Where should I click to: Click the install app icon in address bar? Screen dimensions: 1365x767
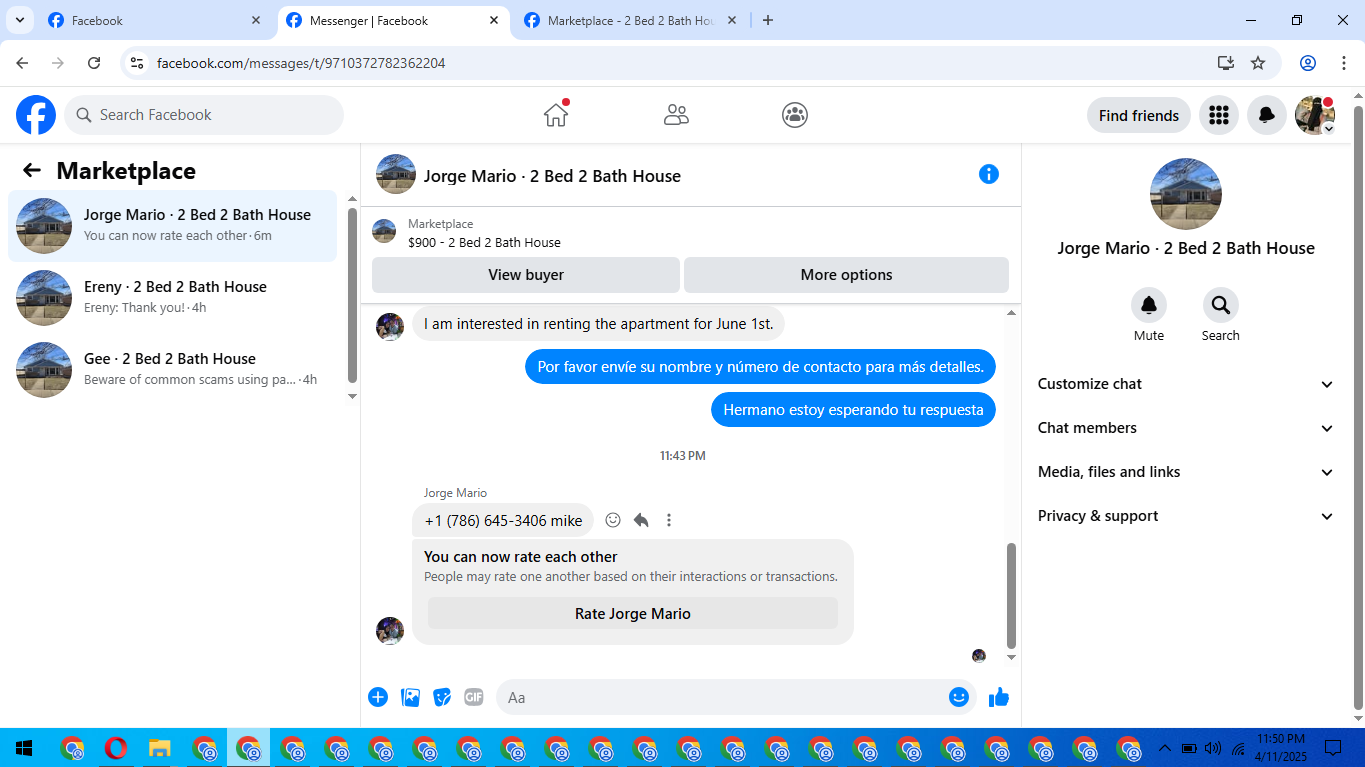[1226, 63]
